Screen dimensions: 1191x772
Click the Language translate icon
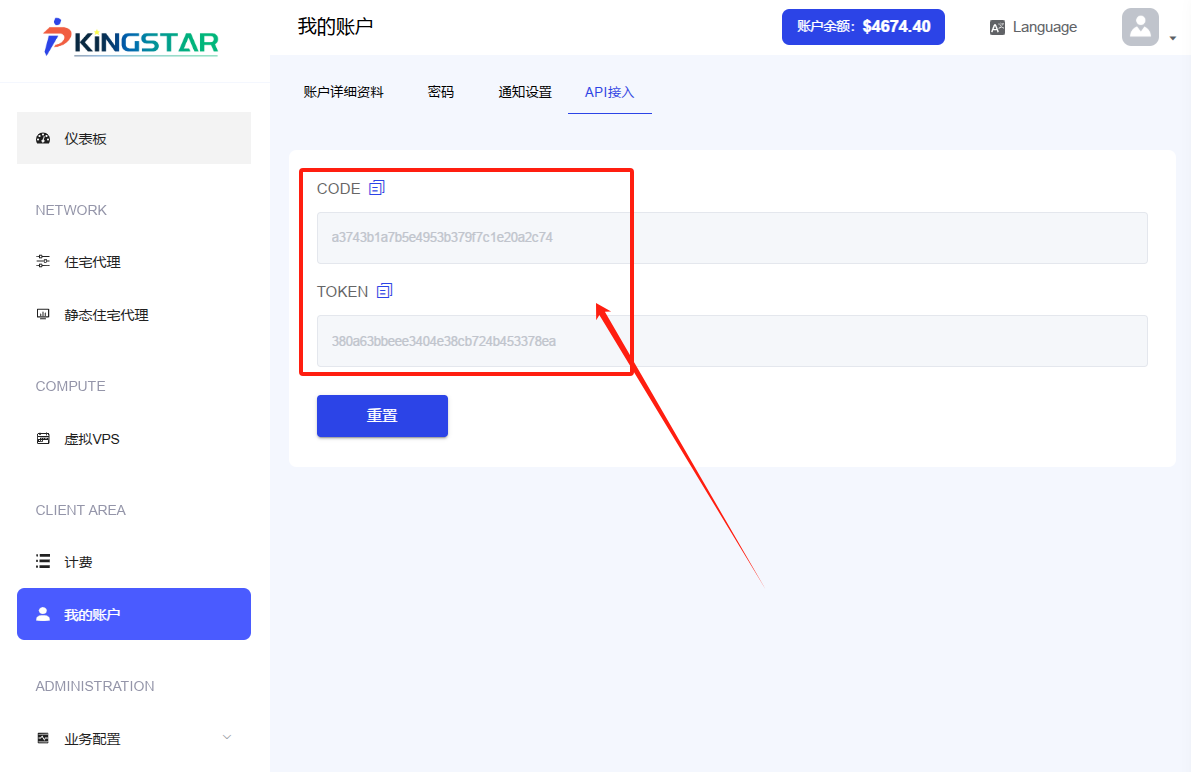point(997,27)
